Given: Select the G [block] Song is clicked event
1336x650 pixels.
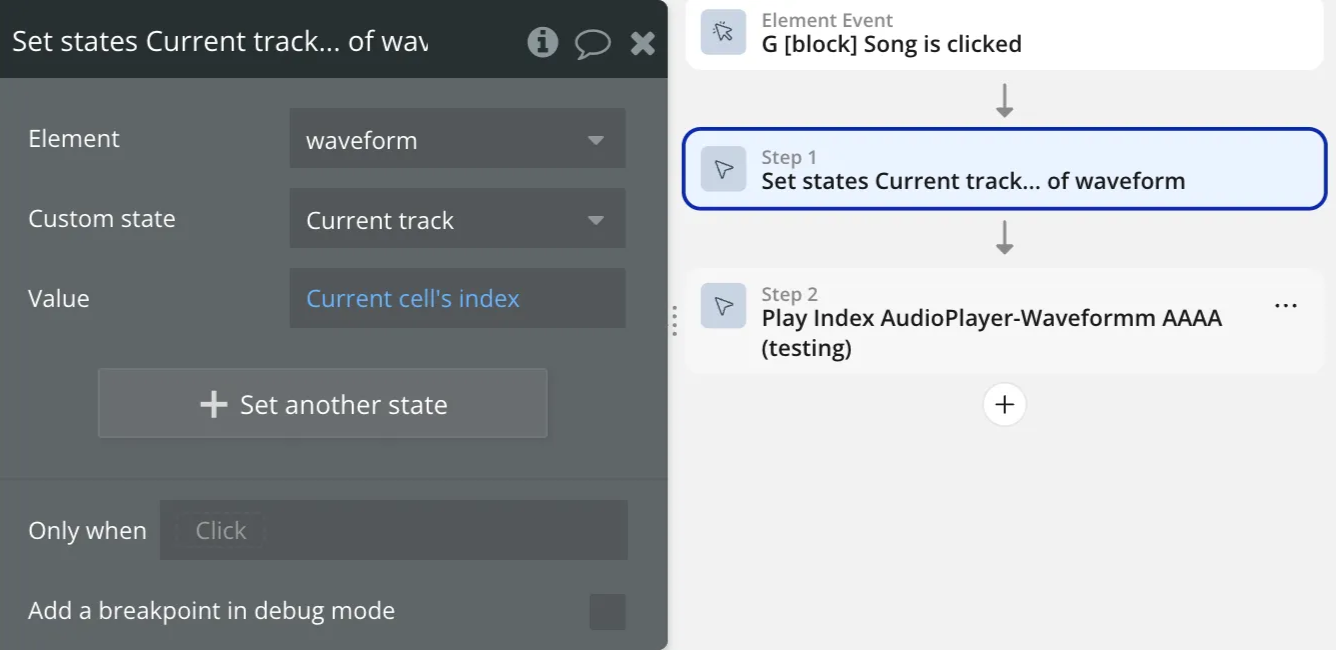Looking at the screenshot, I should (x=891, y=44).
